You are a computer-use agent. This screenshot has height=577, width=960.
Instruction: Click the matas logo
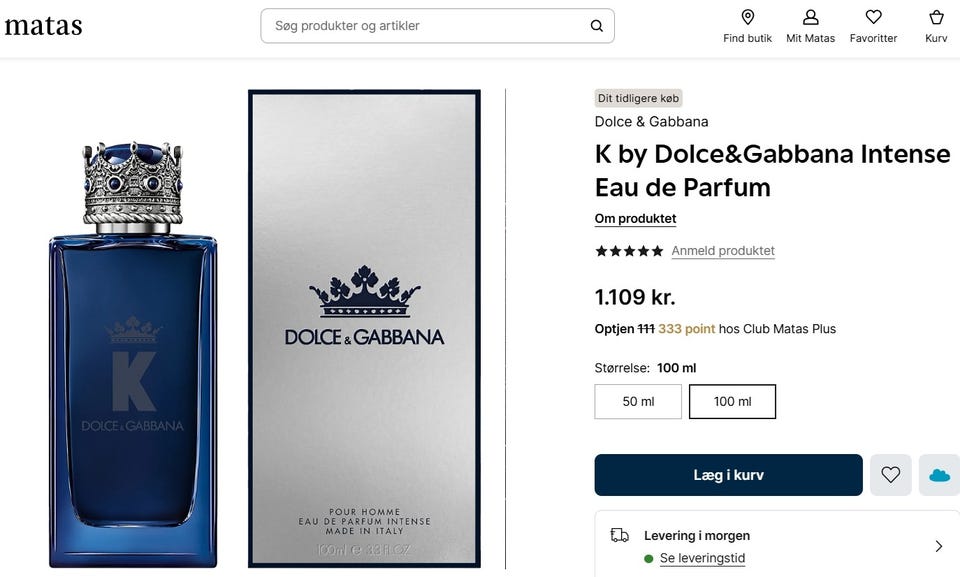[x=43, y=26]
